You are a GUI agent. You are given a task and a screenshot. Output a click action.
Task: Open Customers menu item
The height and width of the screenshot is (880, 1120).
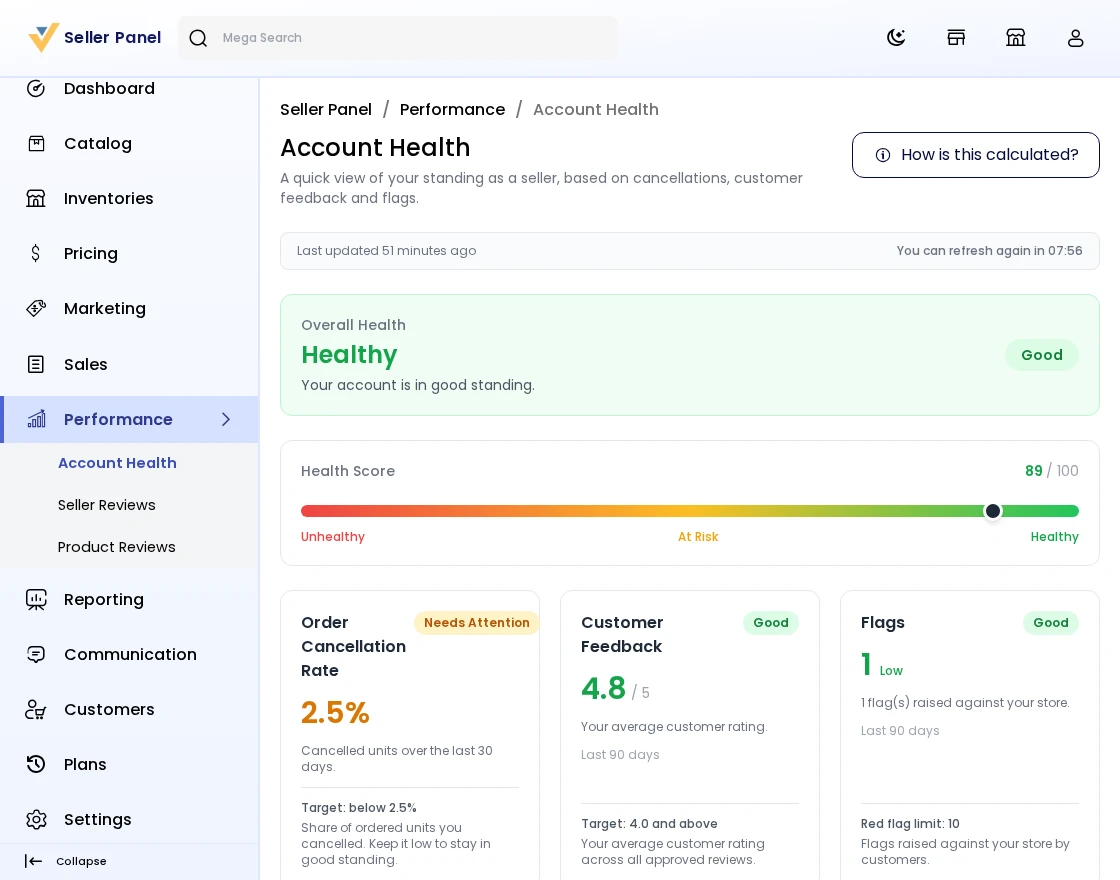(129, 709)
